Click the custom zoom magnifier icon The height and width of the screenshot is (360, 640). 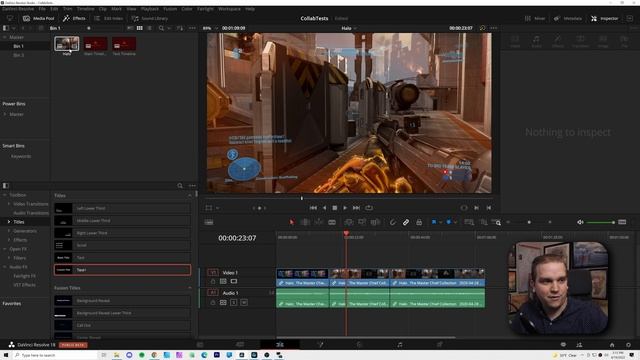[497, 222]
